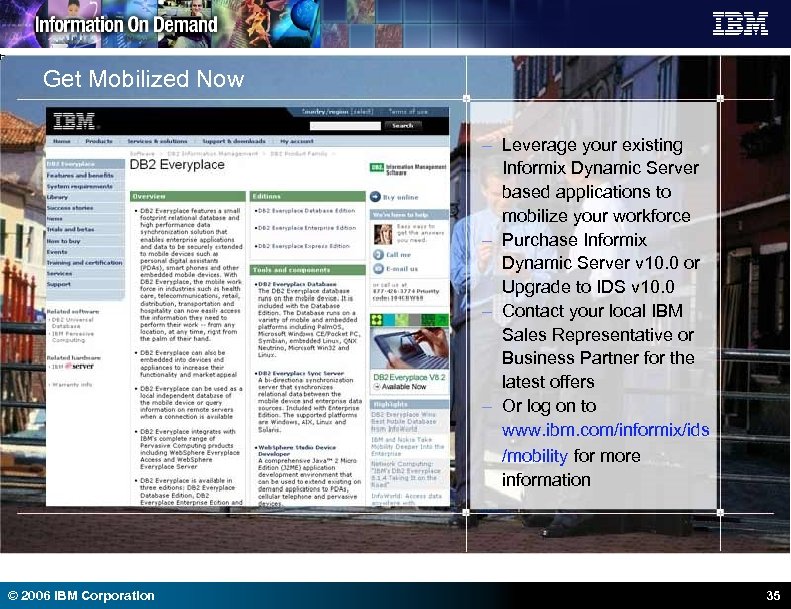The width and height of the screenshot is (791, 609).
Task: Click the 'Information On Demand' banner title
Action: click(x=126, y=24)
